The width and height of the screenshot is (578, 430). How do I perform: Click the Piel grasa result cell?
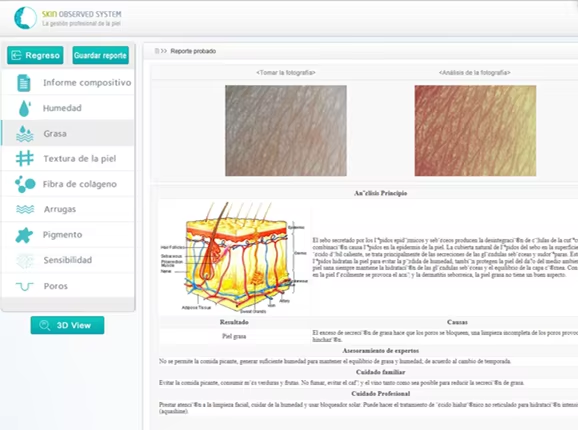(x=234, y=336)
